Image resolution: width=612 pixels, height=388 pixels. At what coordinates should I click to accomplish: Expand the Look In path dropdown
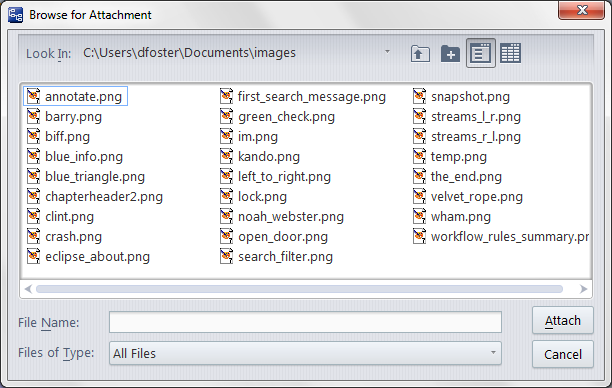[x=387, y=52]
